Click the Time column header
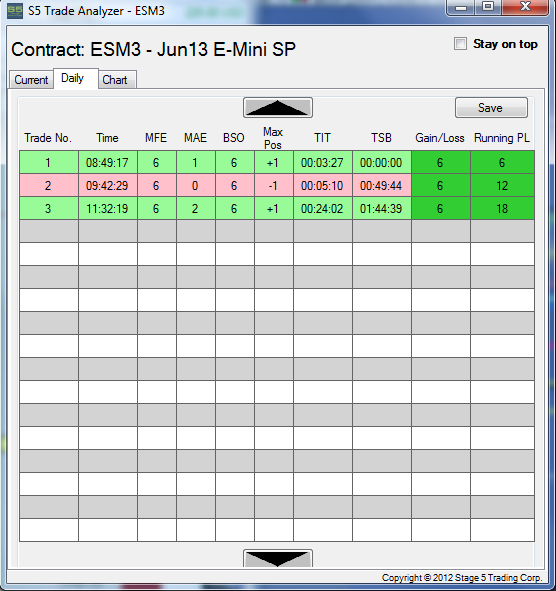This screenshot has width=556, height=591. (x=107, y=138)
